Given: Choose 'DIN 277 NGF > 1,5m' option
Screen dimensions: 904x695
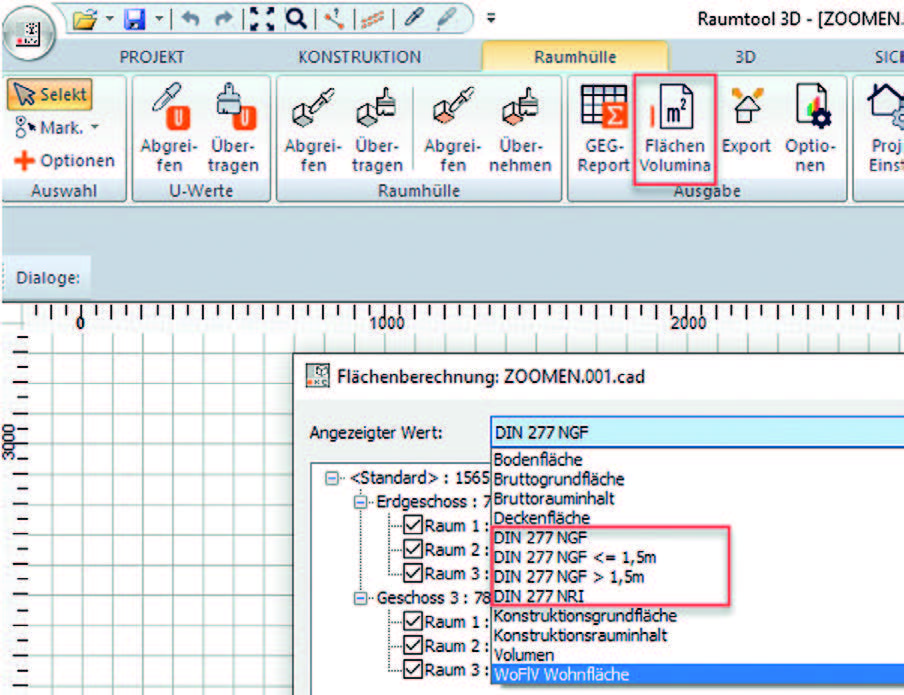Looking at the screenshot, I should click(x=569, y=576).
